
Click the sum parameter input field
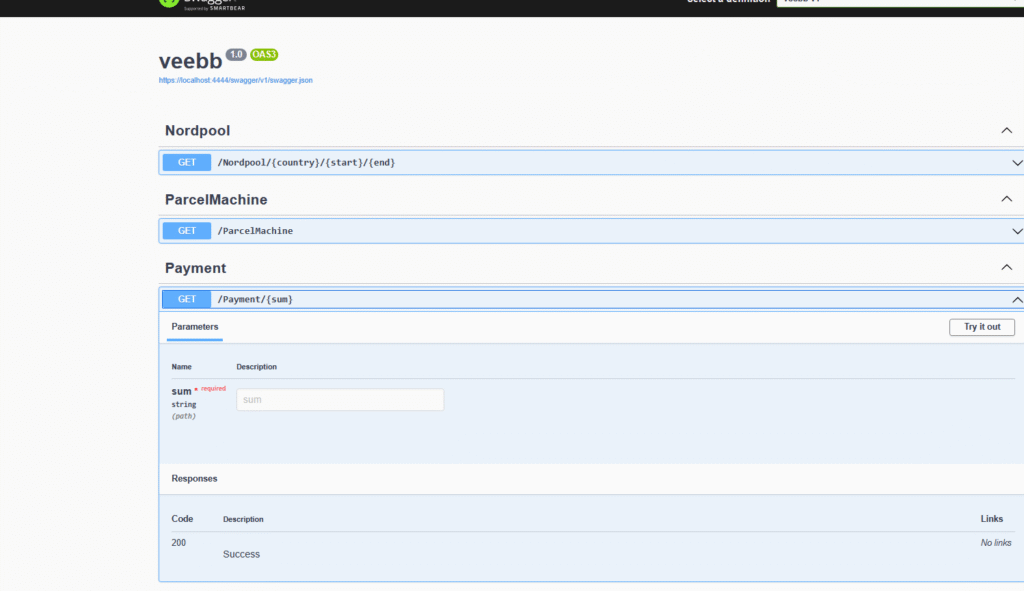pos(340,400)
